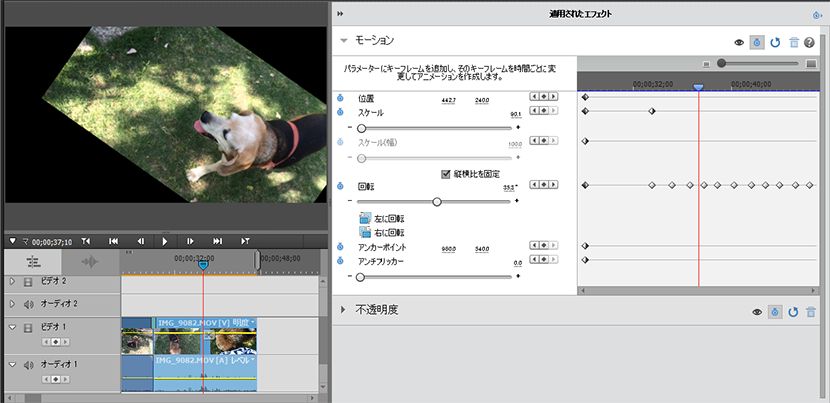
Task: Uncheck the 縦横比を固定 checkbox
Action: [445, 173]
